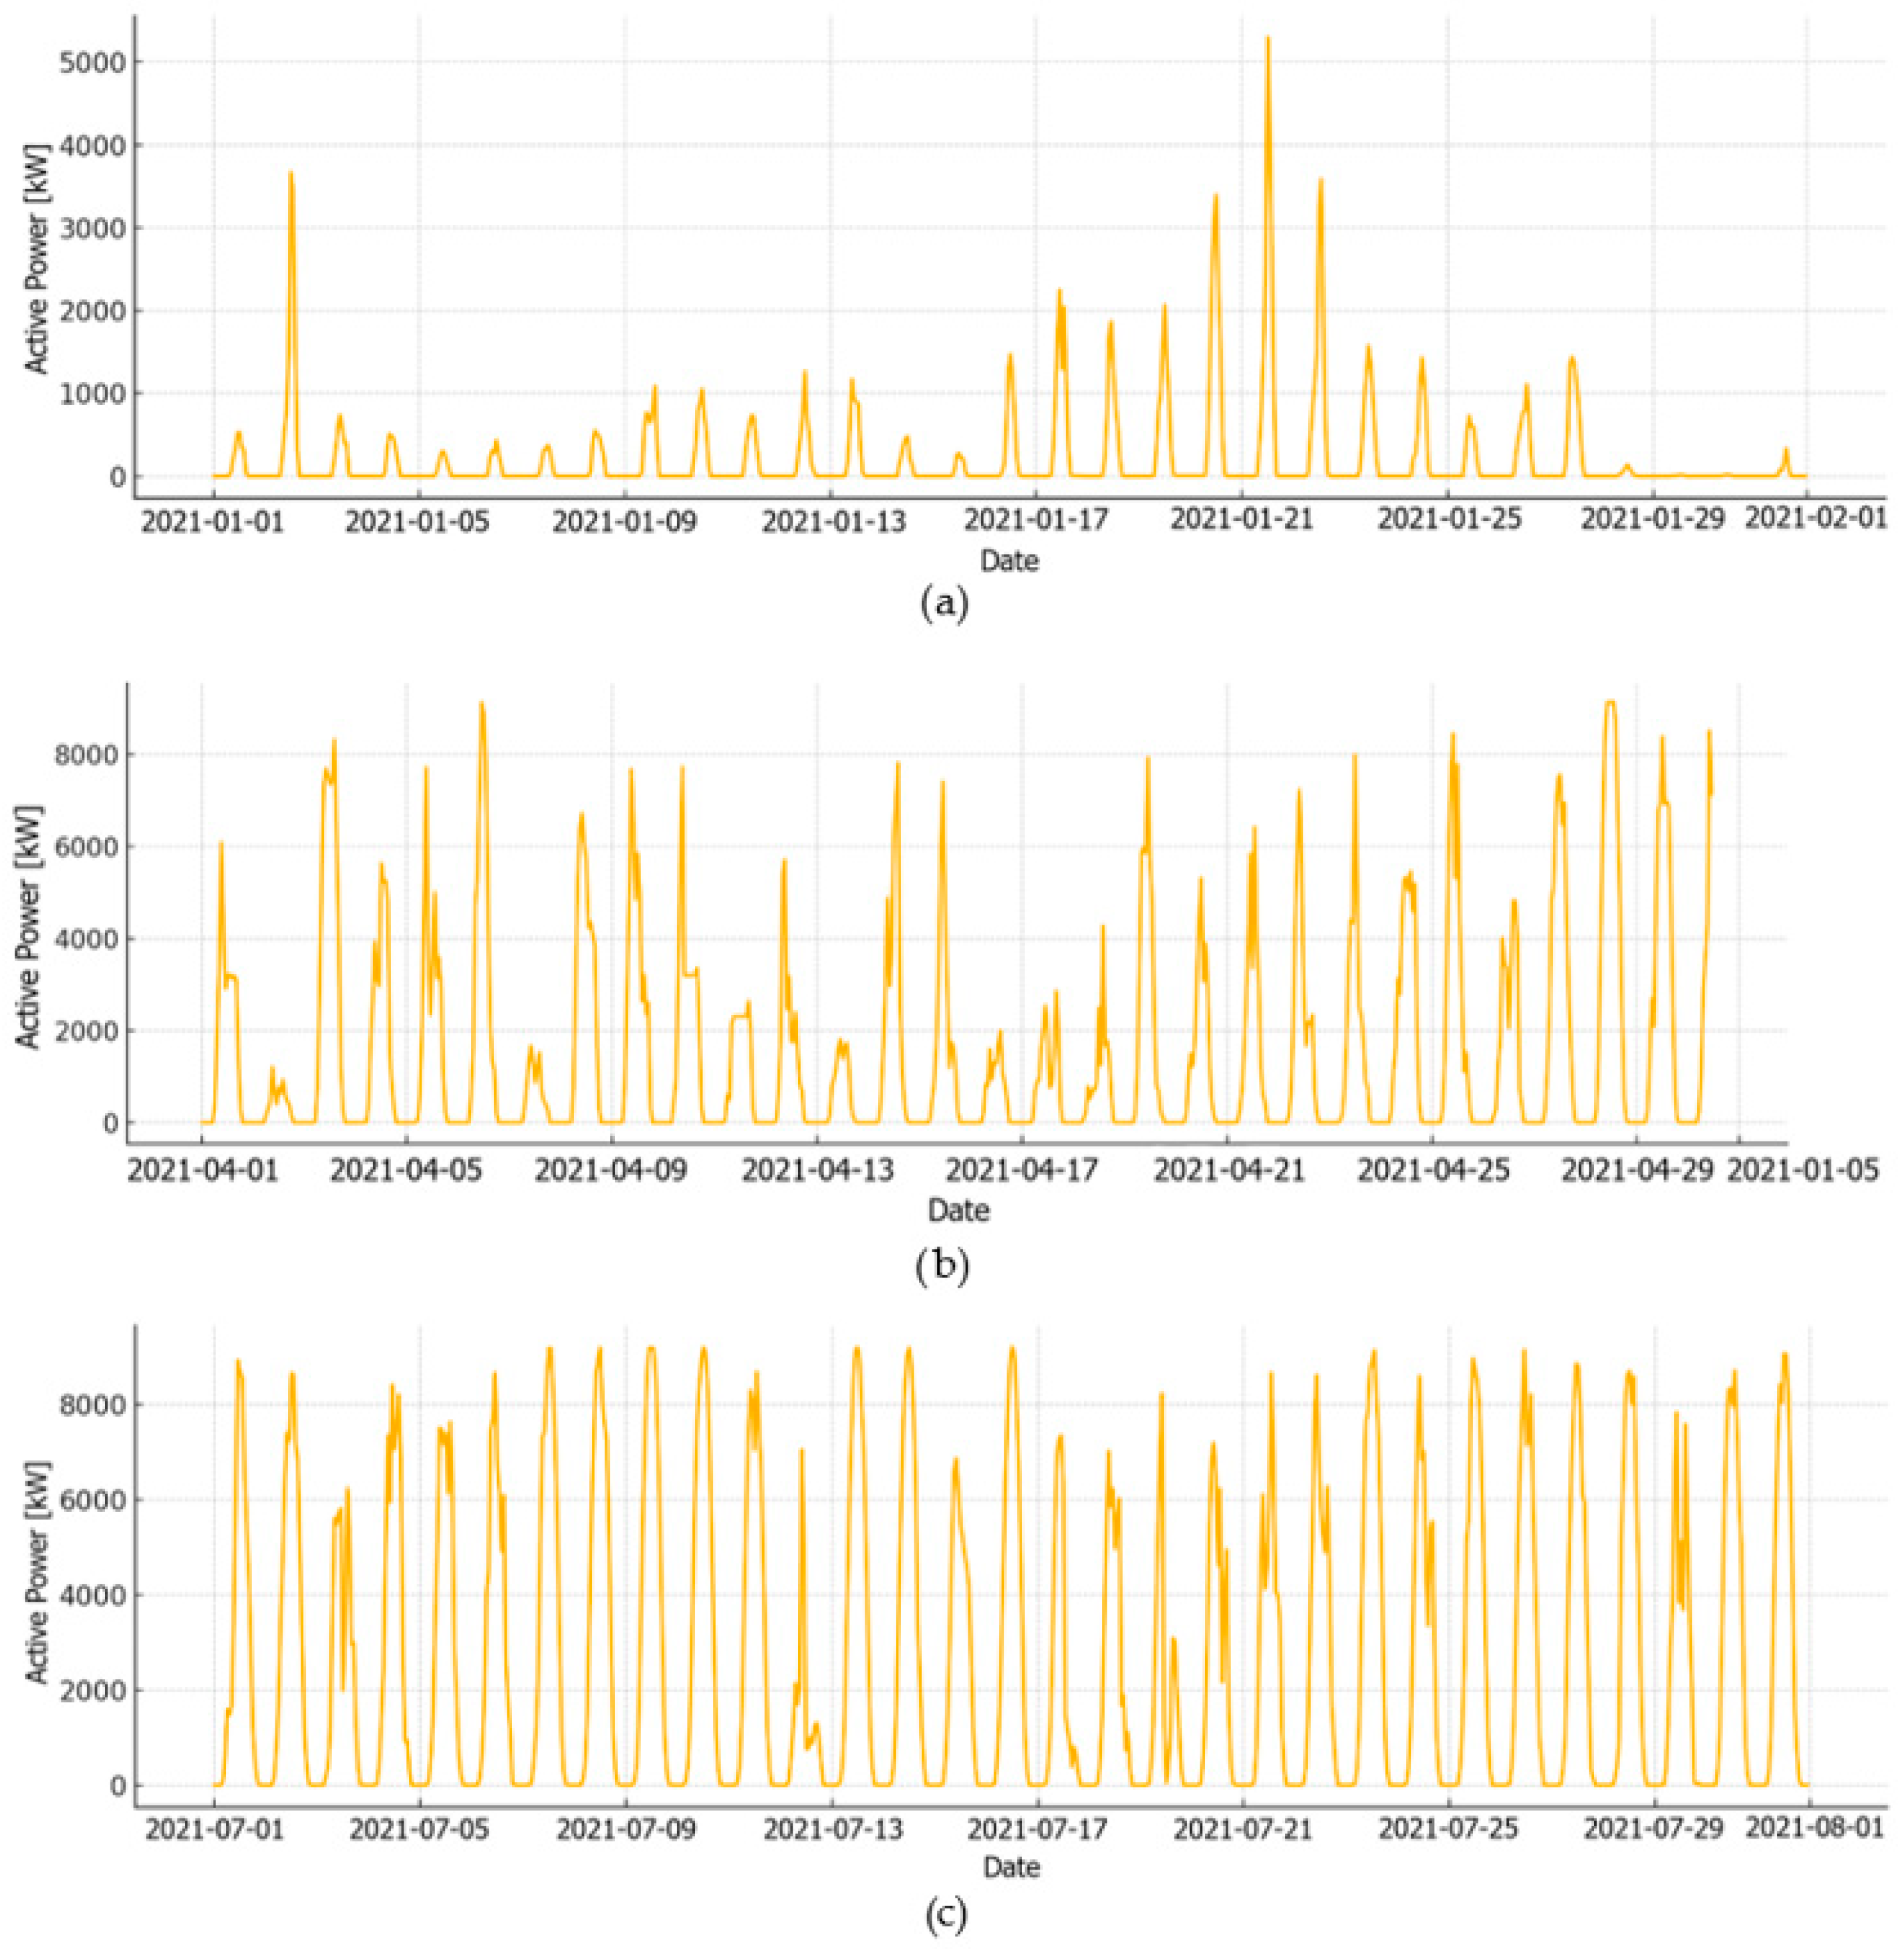Click the Active Power [kW] axis title of chart (c)

[x=38, y=1572]
